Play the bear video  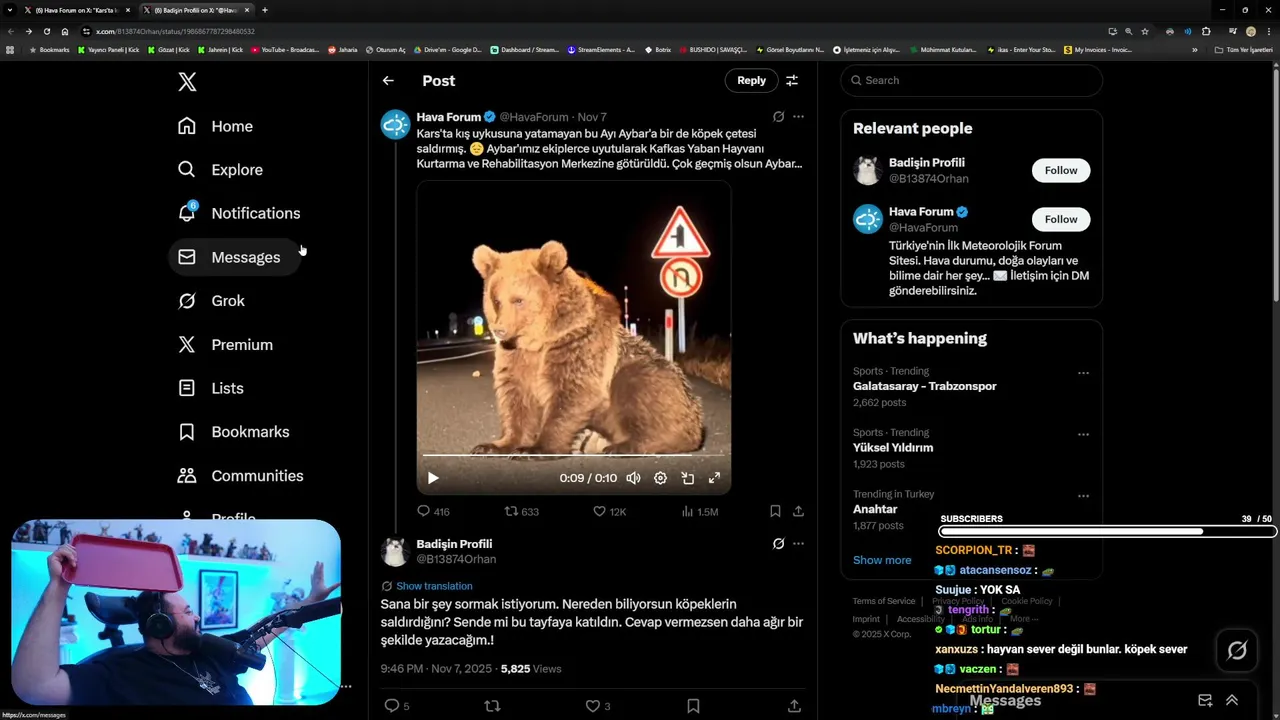pyautogui.click(x=433, y=478)
